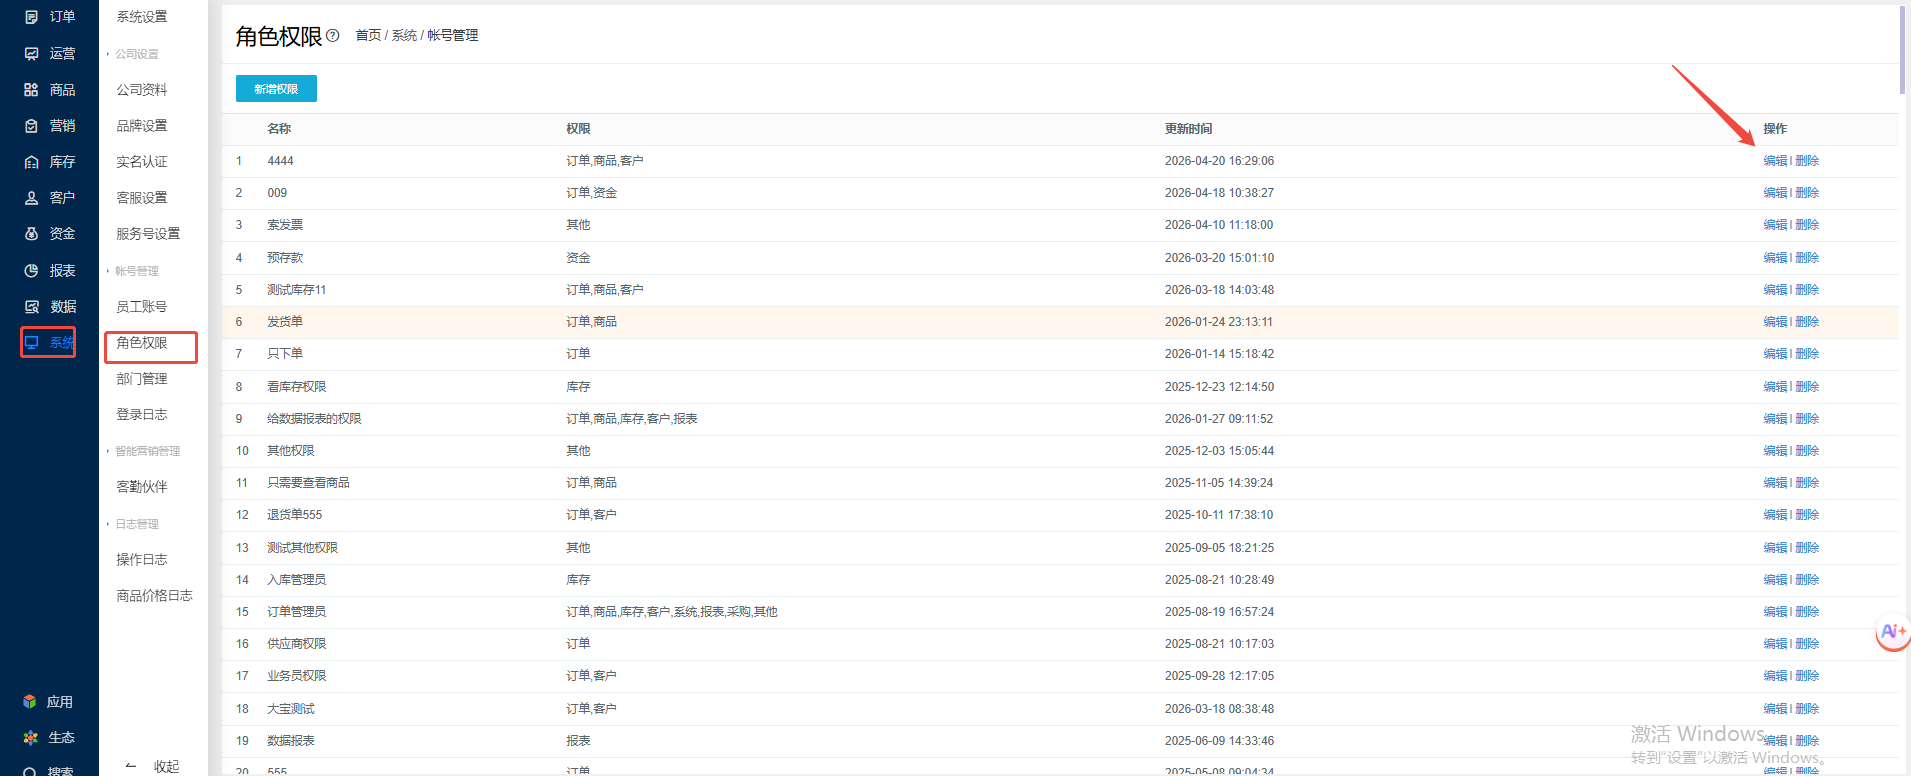
Task: Open the 数据 sidebar icon
Action: (x=31, y=307)
